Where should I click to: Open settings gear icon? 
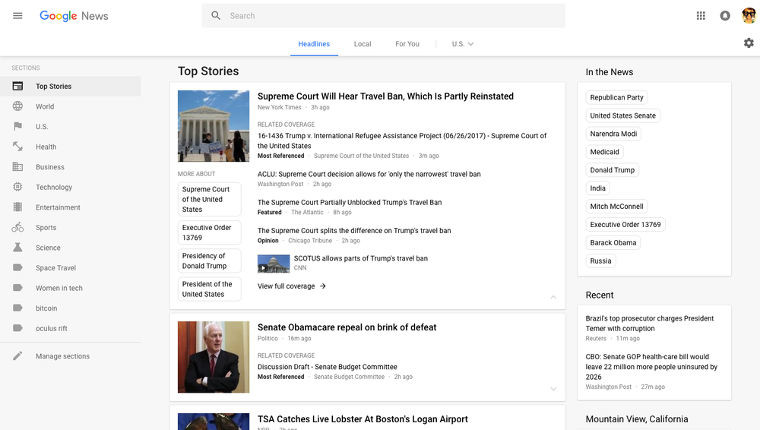click(748, 43)
